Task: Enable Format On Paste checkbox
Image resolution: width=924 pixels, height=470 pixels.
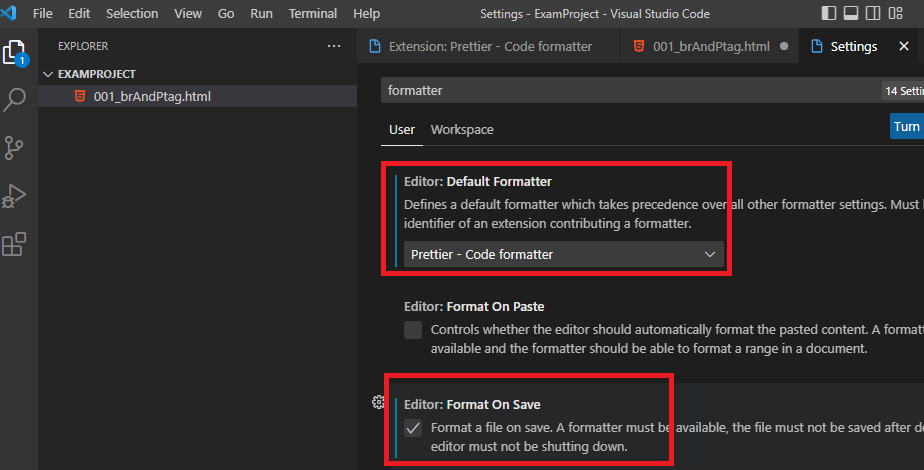Action: point(413,330)
